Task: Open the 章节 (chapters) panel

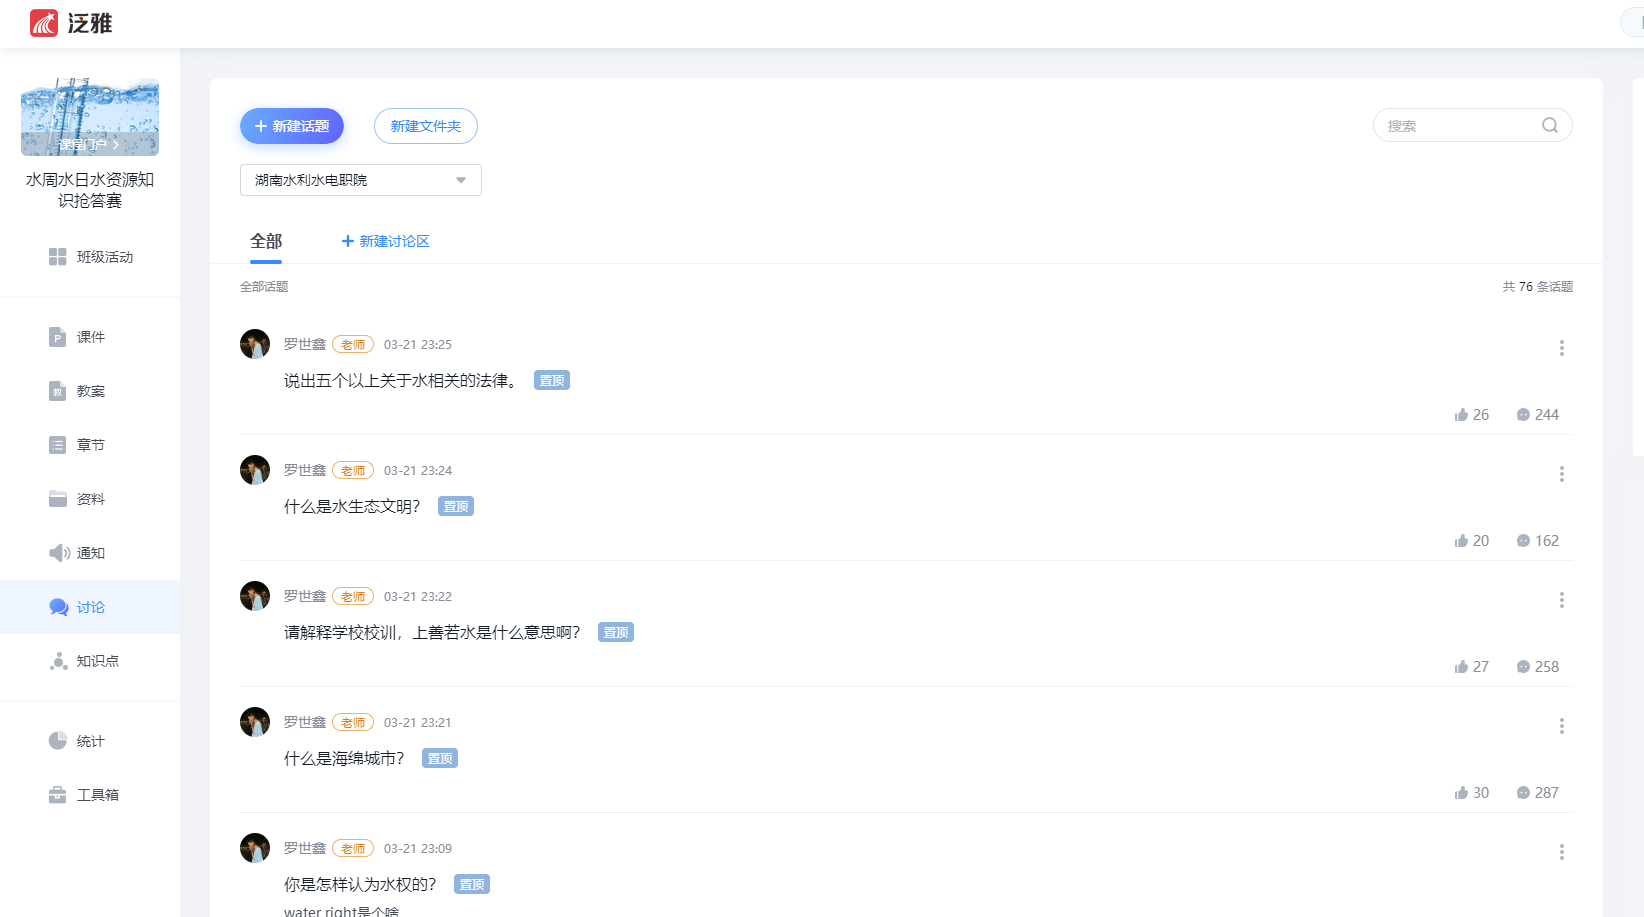Action: (89, 445)
